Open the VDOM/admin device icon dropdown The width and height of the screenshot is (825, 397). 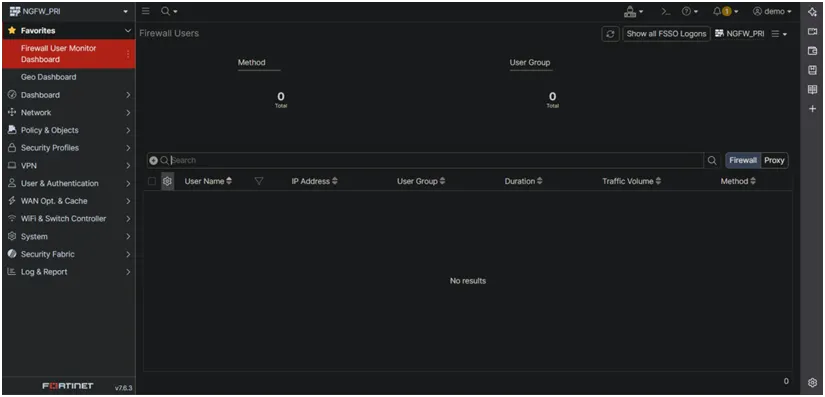633,12
